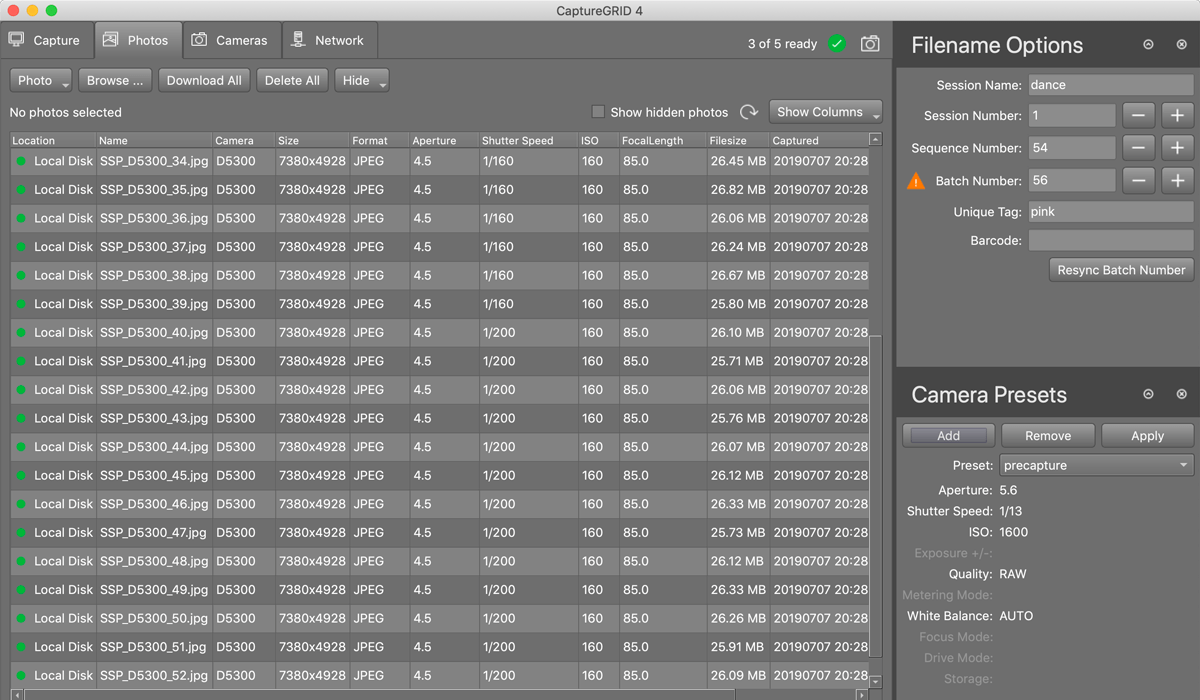This screenshot has width=1200, height=700.
Task: Close the Filename Options panel
Action: tap(1181, 45)
